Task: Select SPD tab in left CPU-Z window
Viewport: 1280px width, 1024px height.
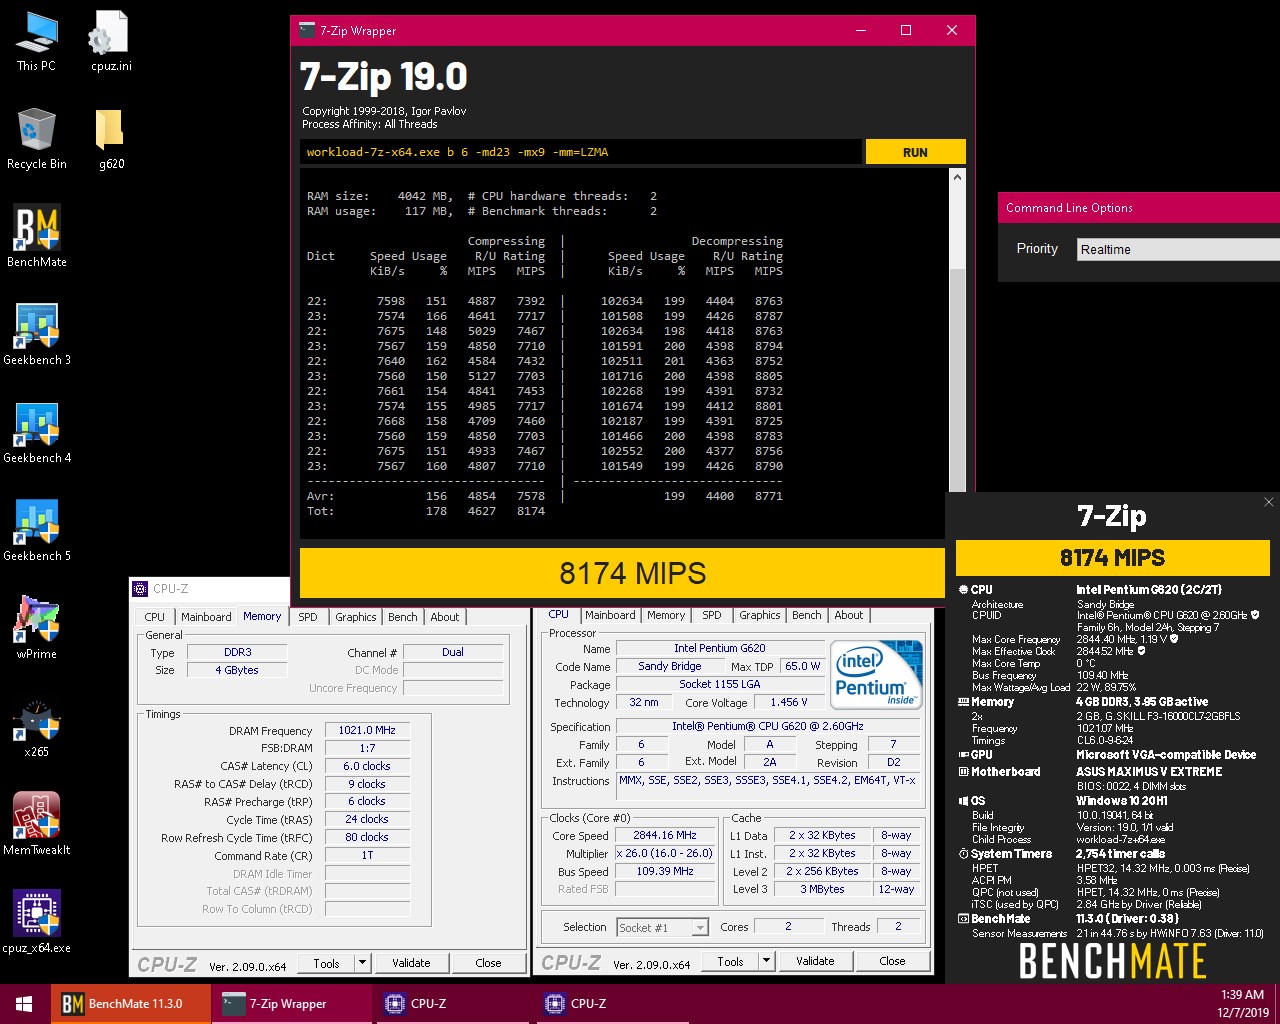Action: click(x=308, y=617)
